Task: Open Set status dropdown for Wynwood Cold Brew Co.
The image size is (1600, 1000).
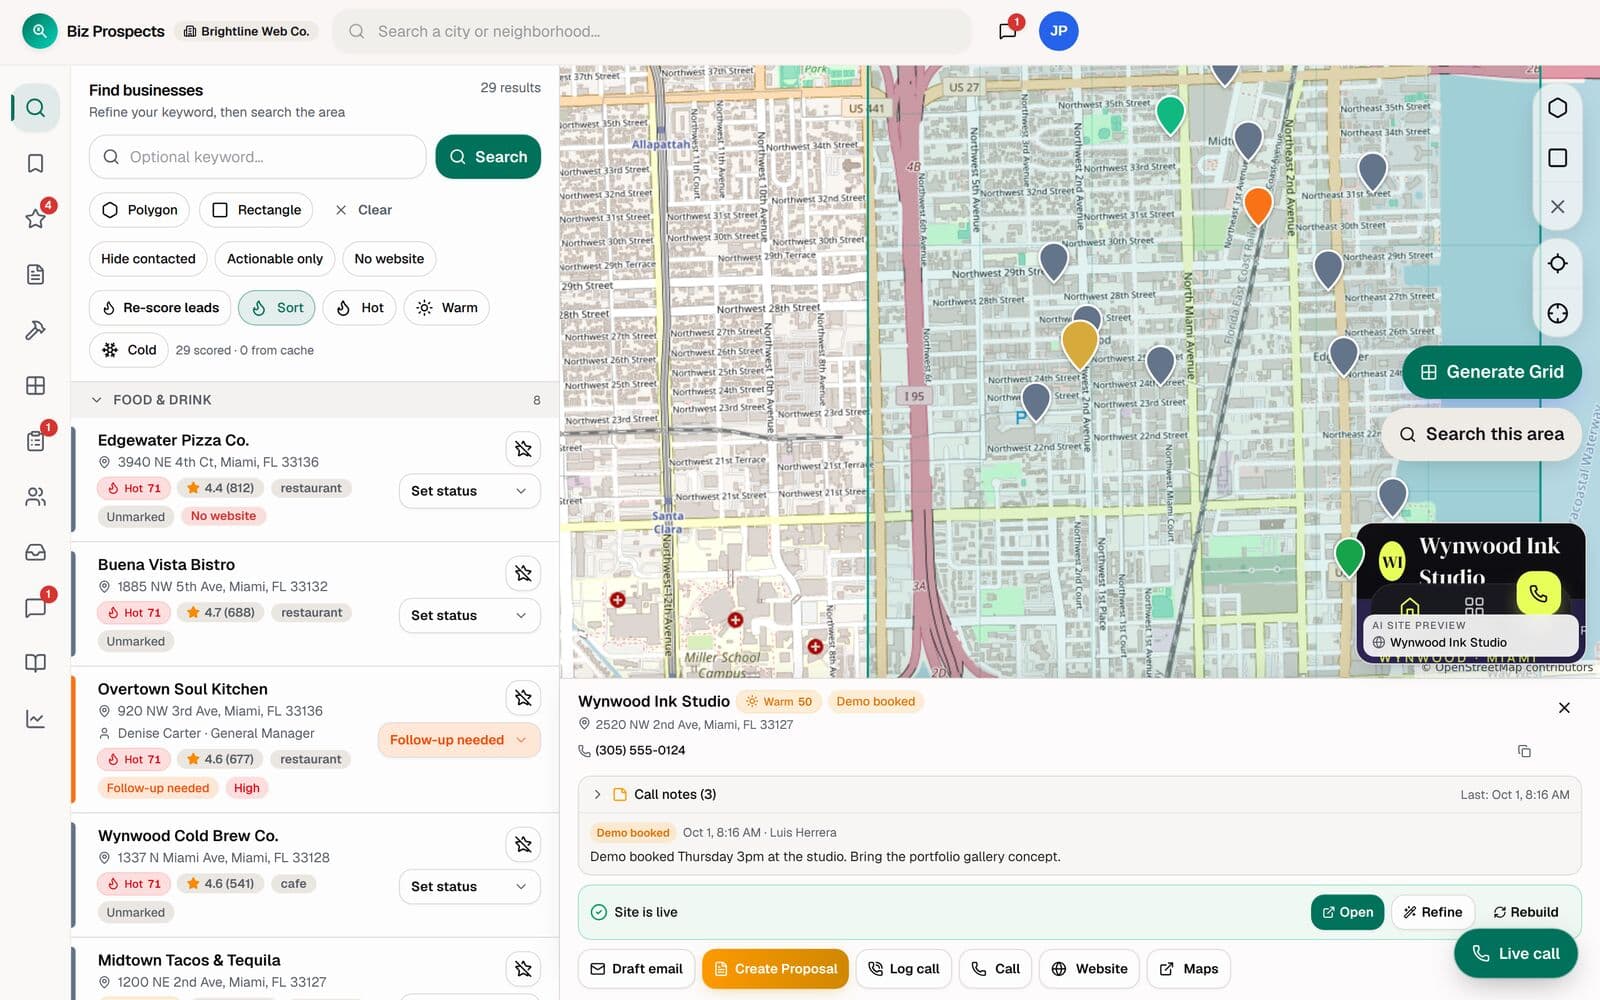Action: [469, 887]
